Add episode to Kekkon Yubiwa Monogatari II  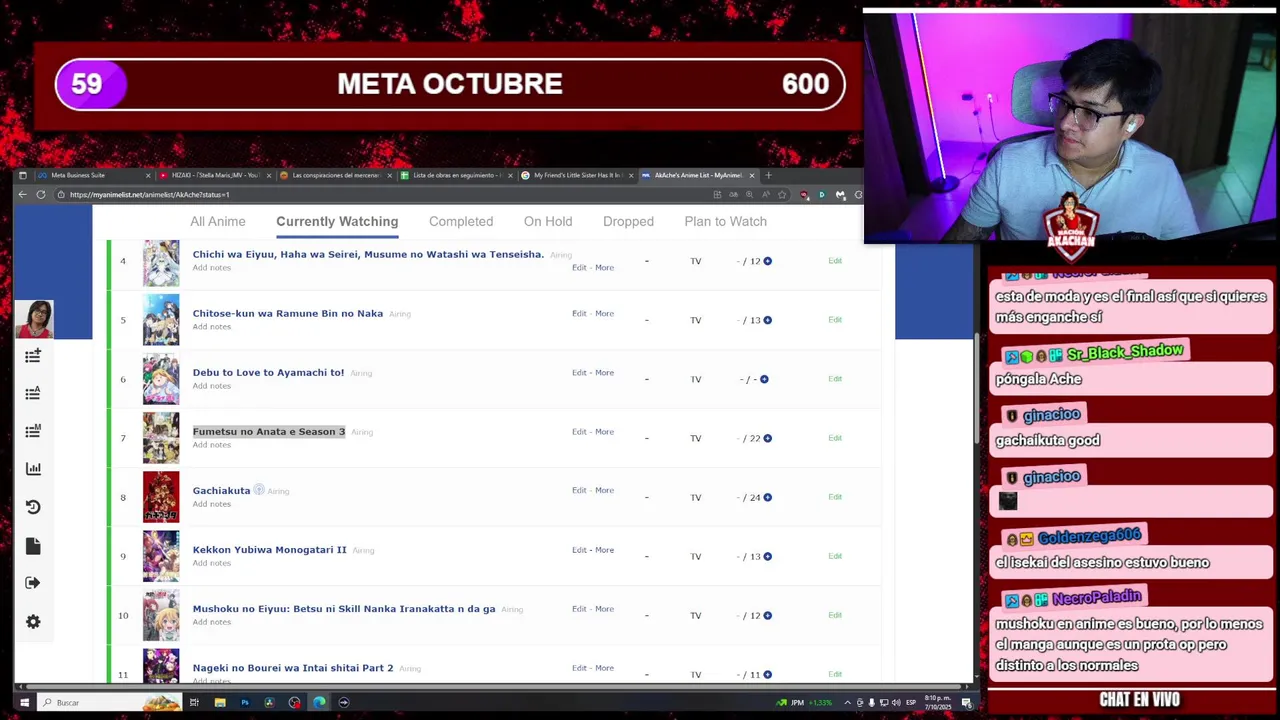click(767, 556)
